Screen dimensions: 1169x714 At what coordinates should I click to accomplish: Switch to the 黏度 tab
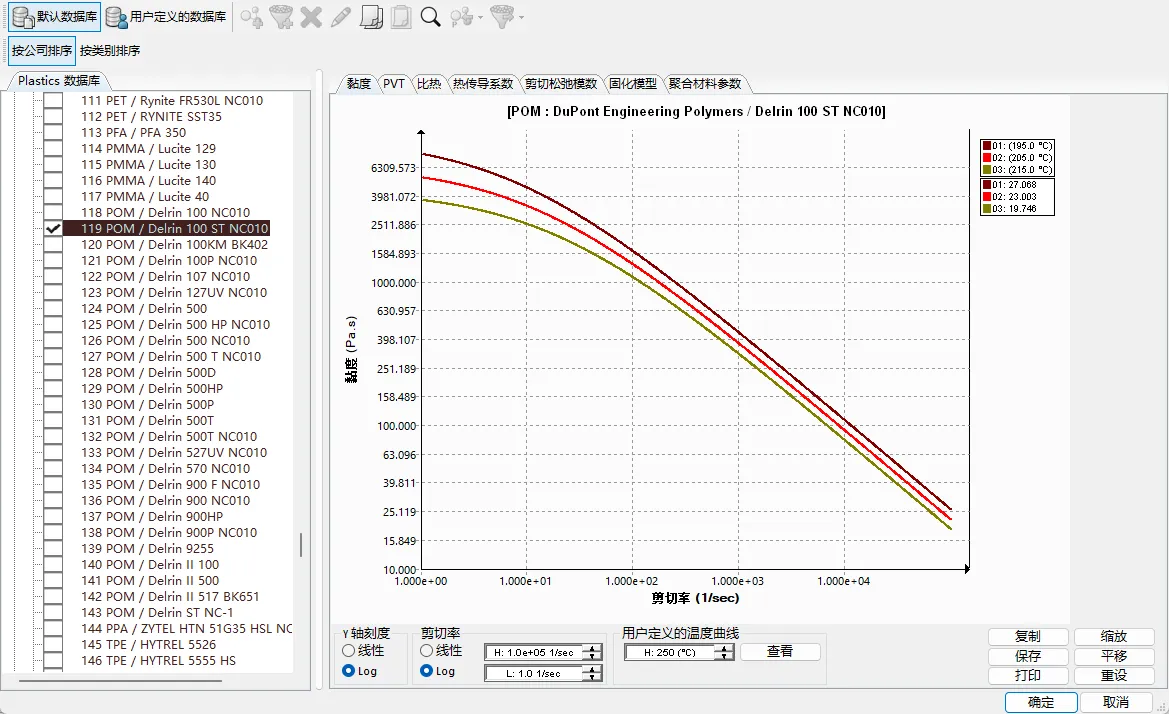(359, 83)
